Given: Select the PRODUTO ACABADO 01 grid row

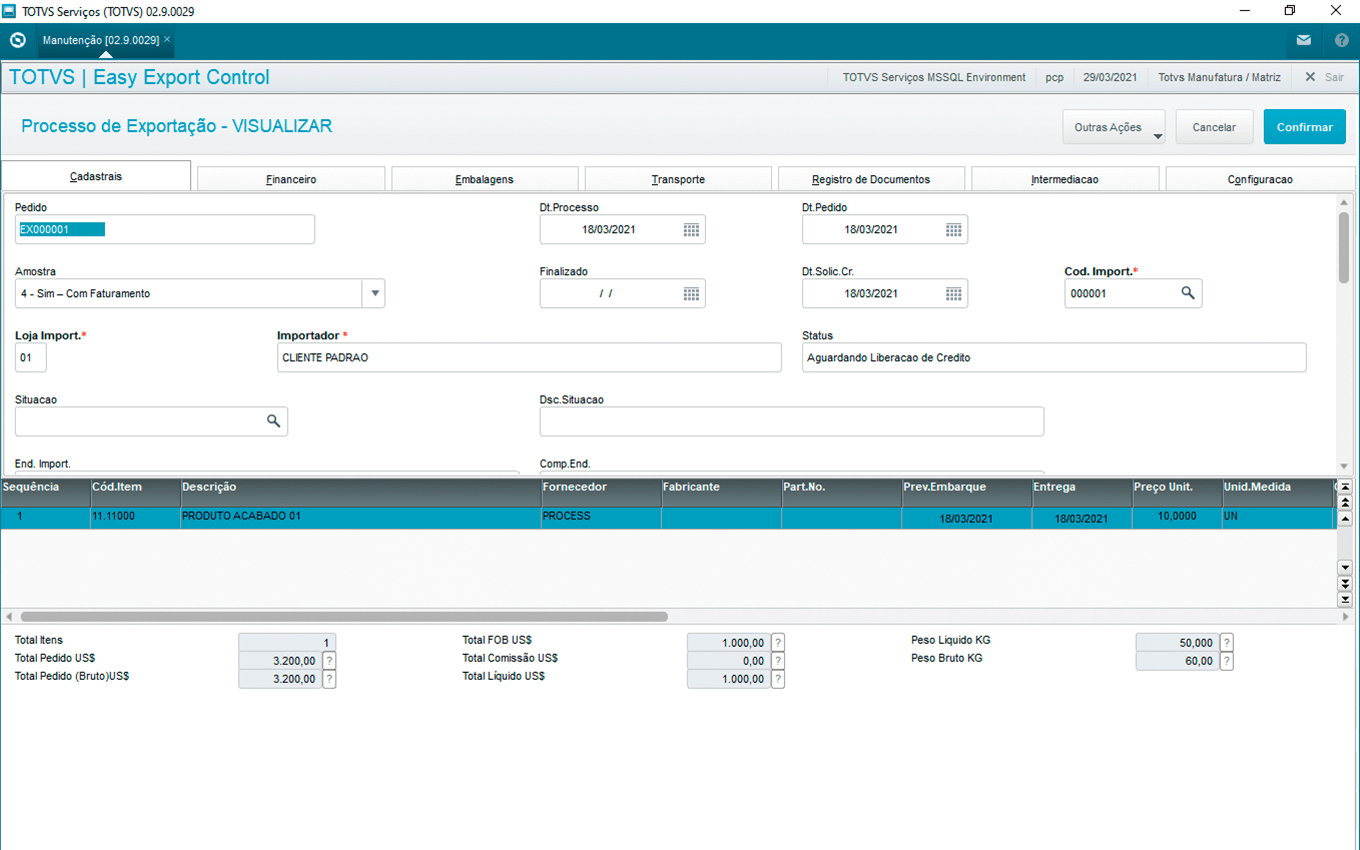Looking at the screenshot, I should 360,517.
